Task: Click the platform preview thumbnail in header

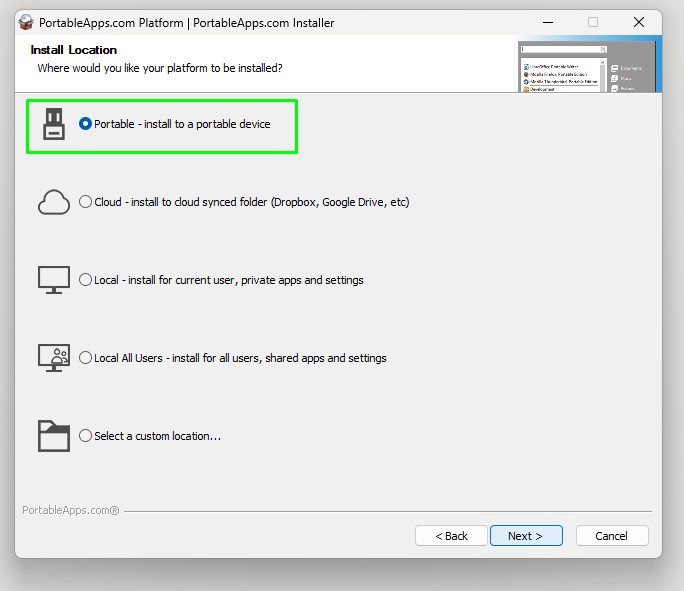Action: [x=589, y=66]
